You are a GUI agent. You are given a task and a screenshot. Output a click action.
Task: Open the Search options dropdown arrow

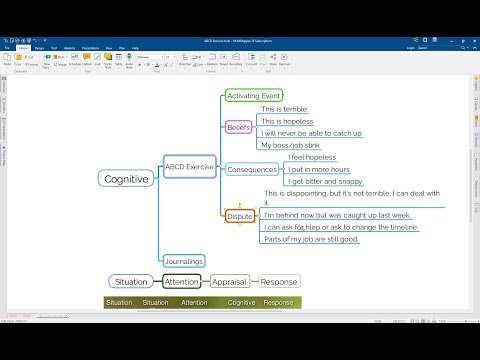coord(467,48)
